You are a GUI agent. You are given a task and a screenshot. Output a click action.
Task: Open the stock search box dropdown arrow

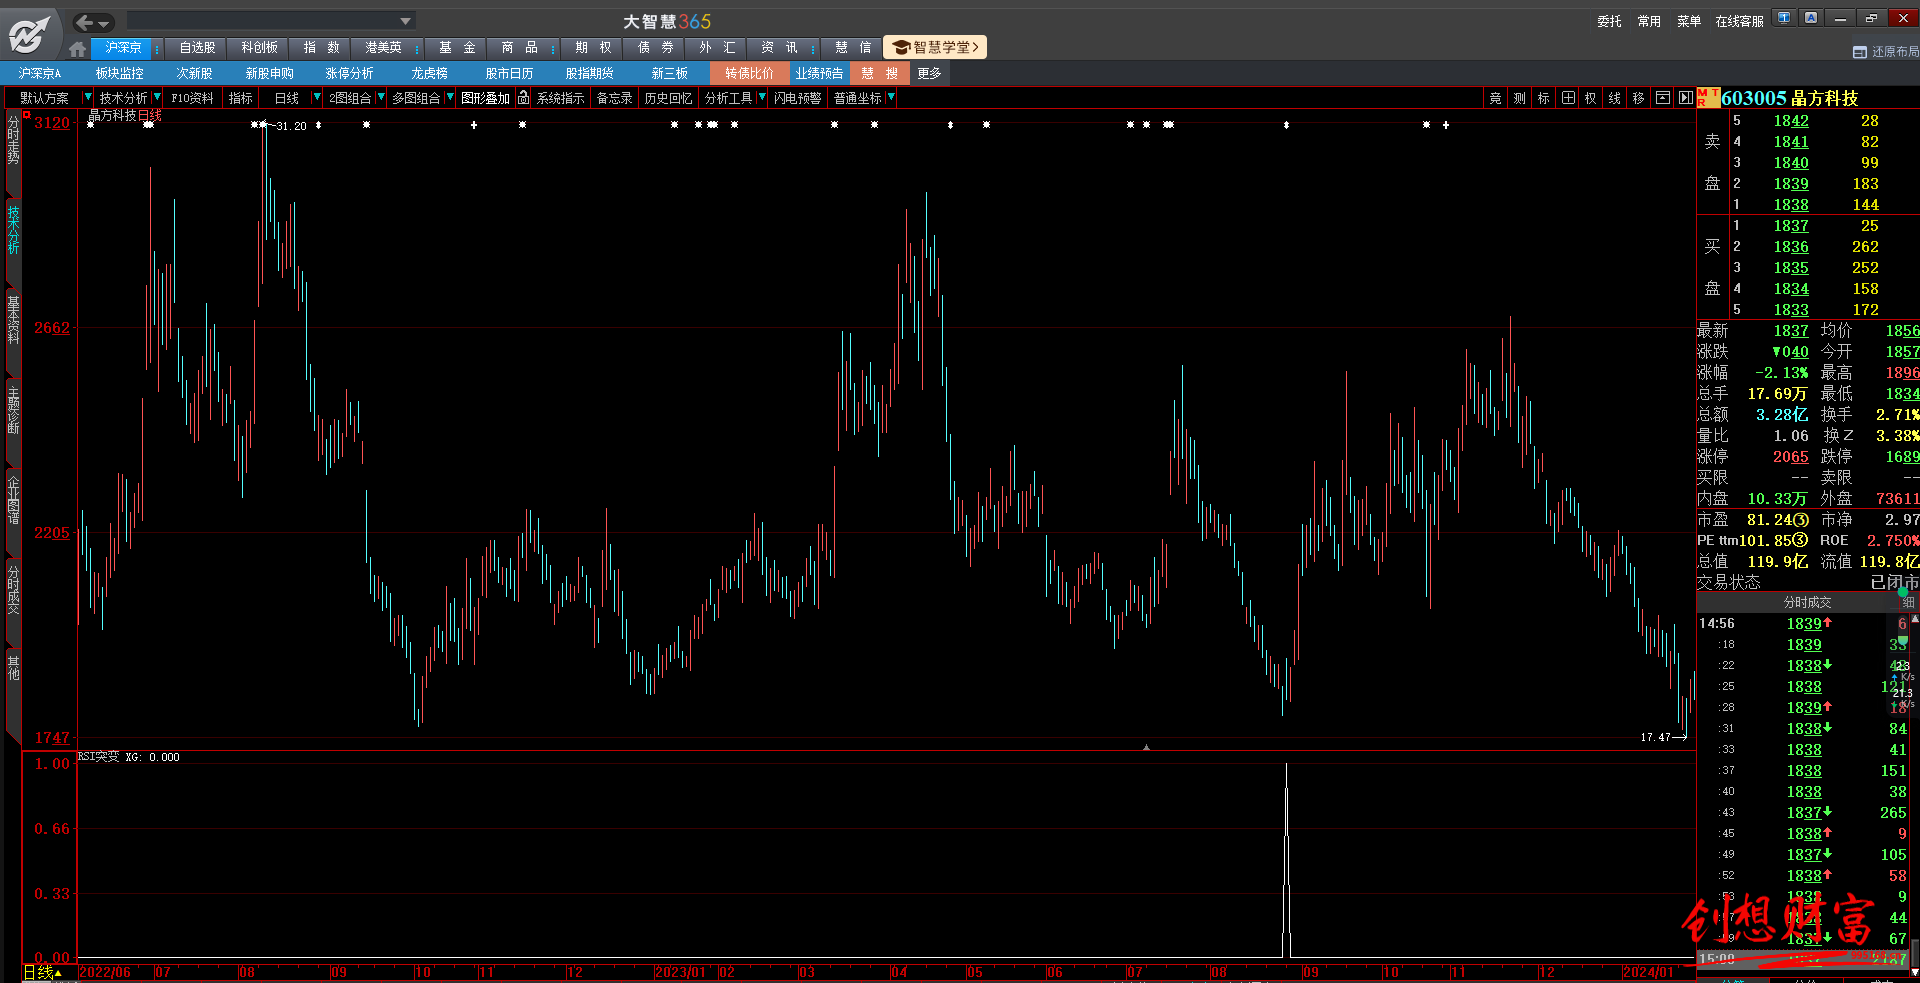[405, 21]
